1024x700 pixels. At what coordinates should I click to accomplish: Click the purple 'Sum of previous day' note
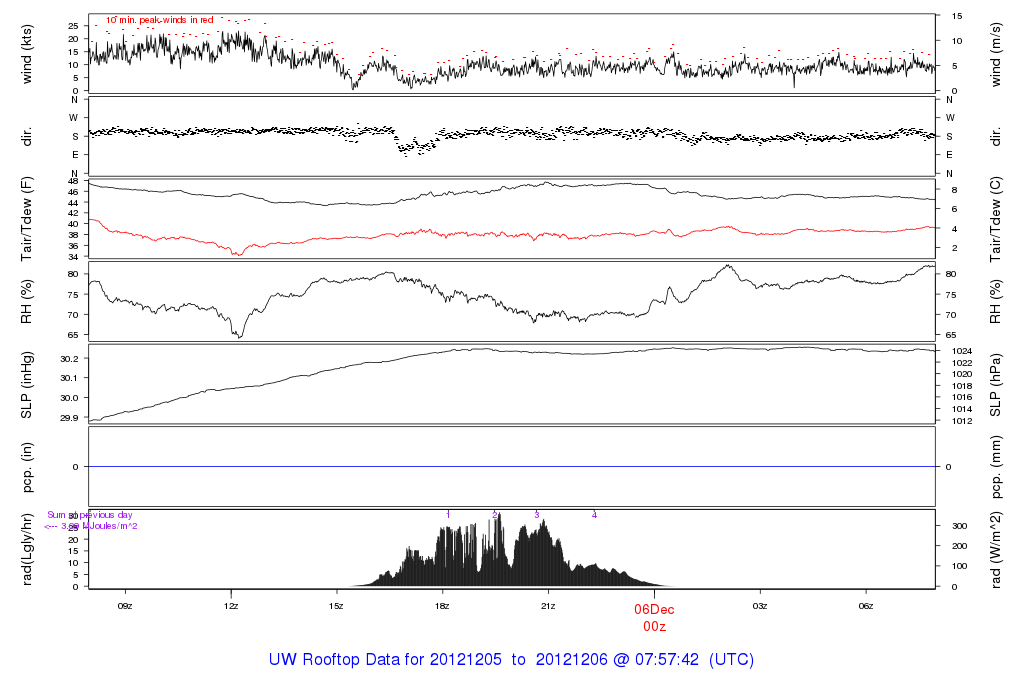(89, 515)
